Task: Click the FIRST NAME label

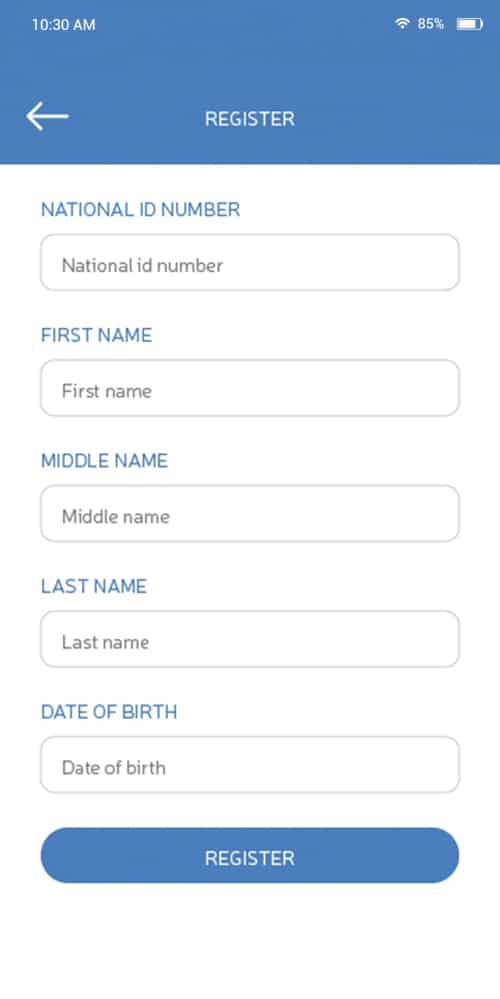Action: [x=97, y=335]
